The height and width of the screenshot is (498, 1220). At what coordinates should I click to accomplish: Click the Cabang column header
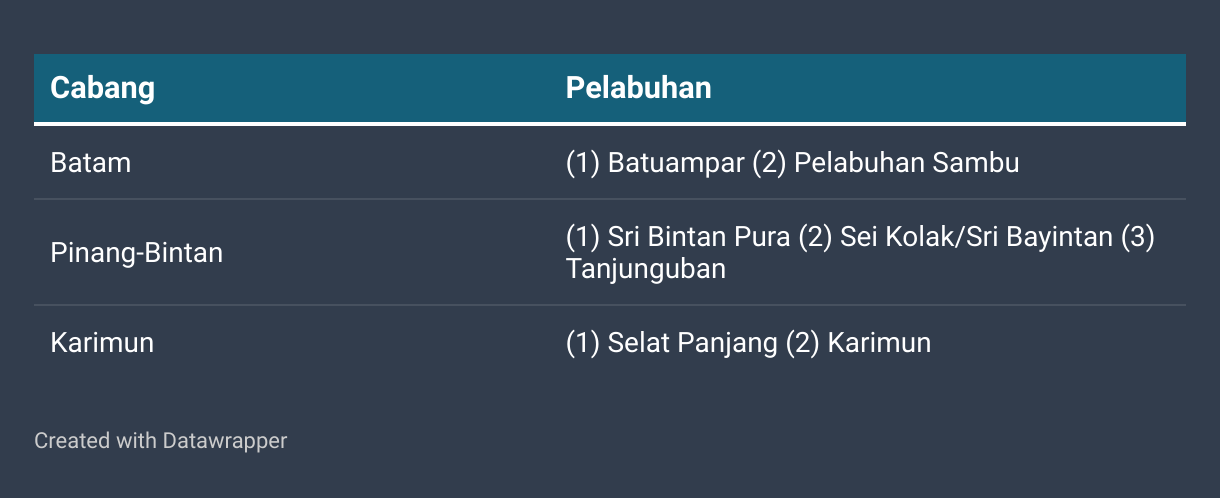[103, 88]
